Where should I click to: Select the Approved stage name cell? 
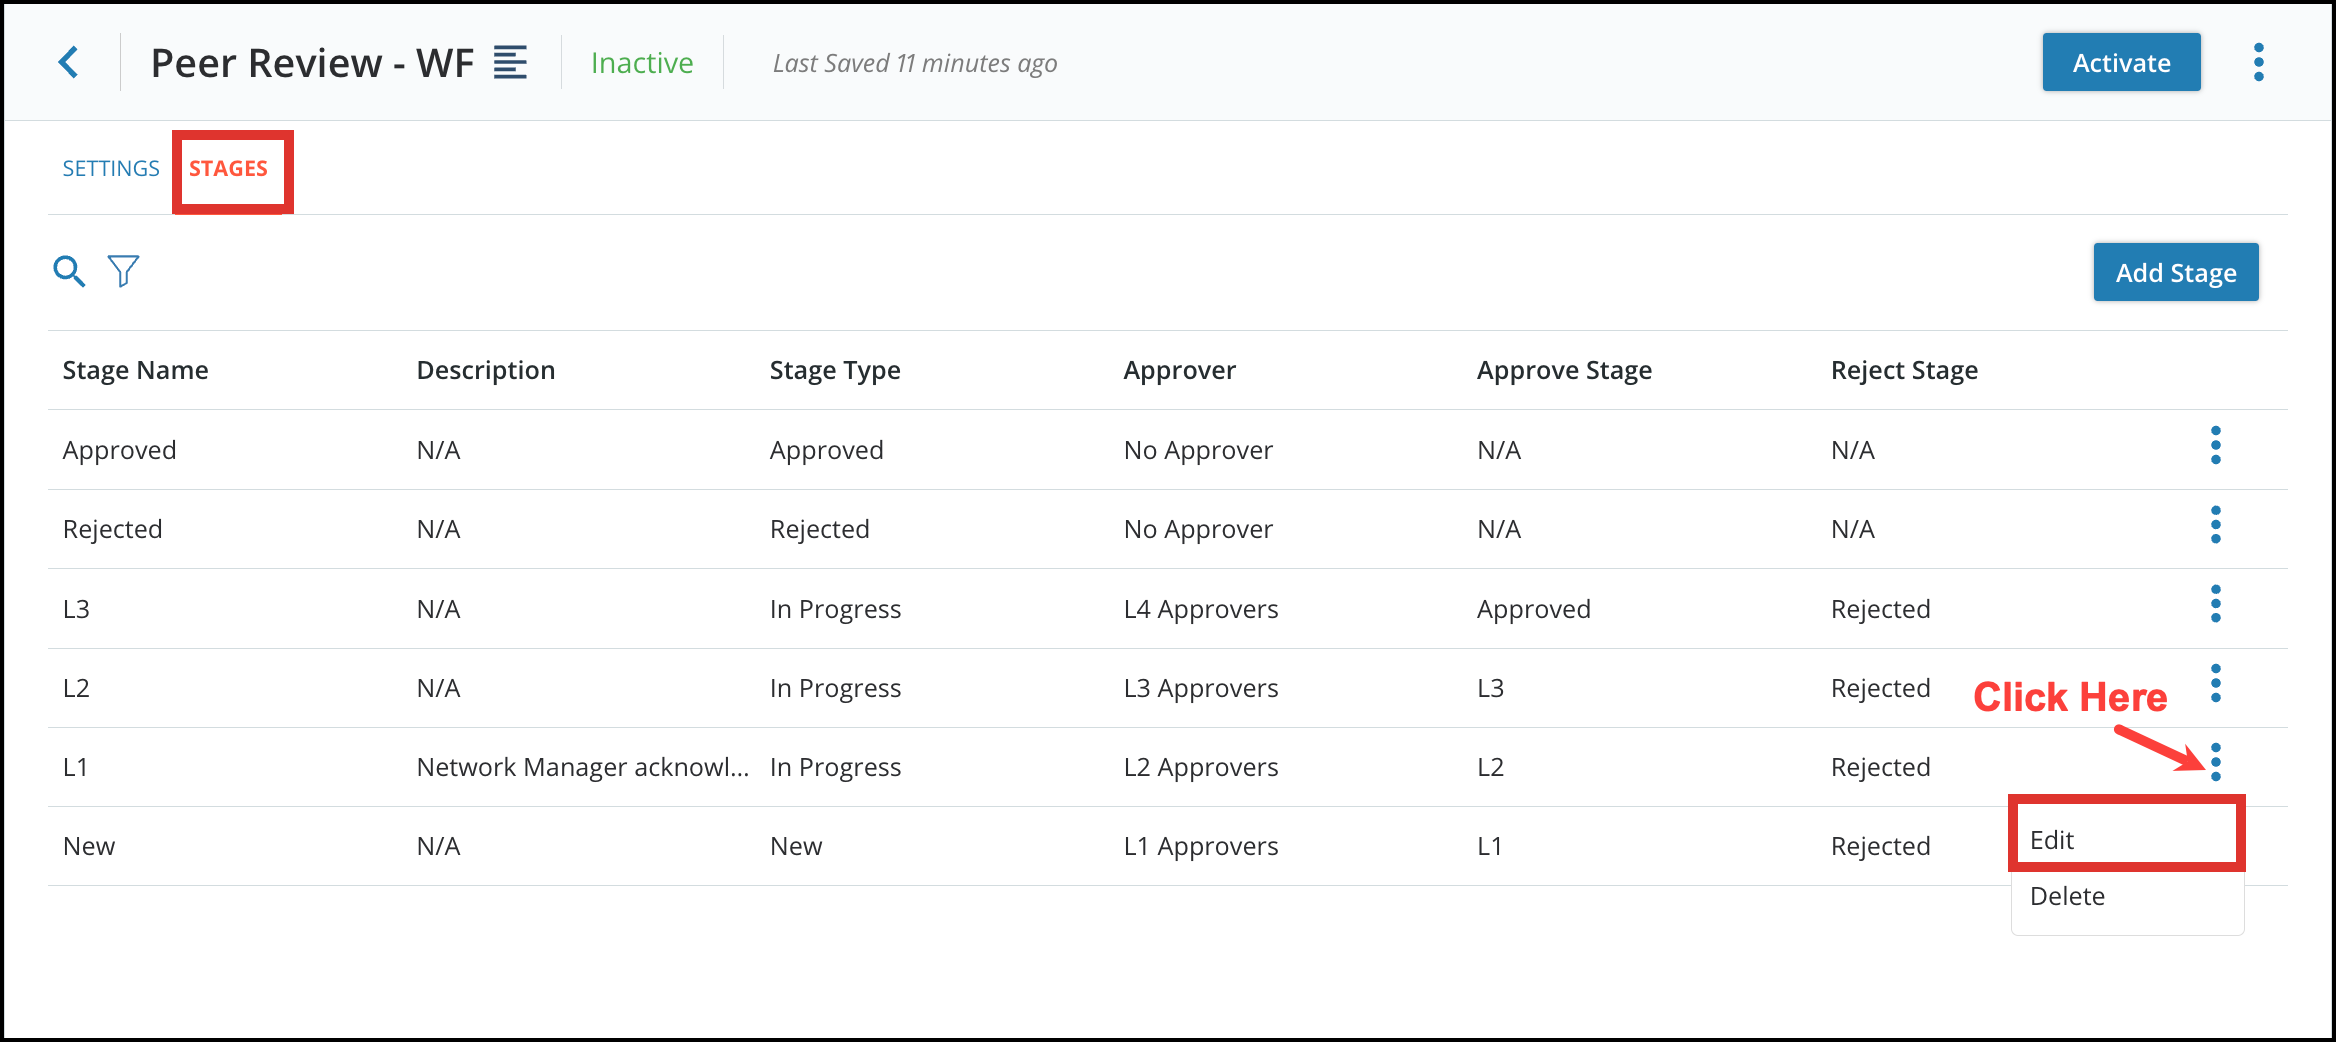(x=119, y=450)
